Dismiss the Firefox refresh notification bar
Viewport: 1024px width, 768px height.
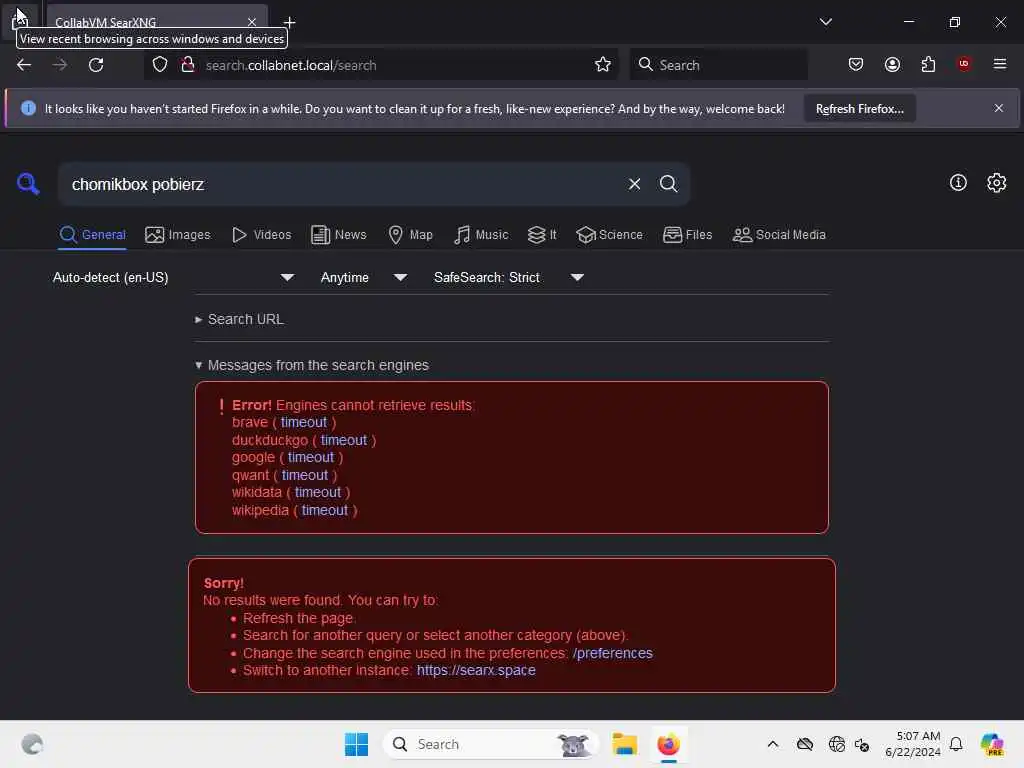click(999, 108)
